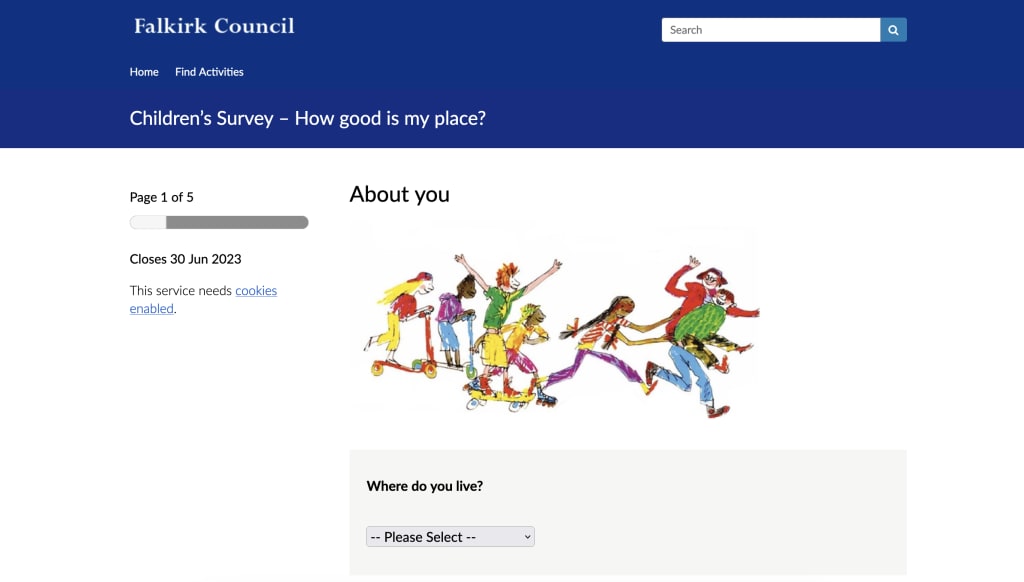This screenshot has height=582, width=1024.
Task: Click the Closes 30 Jun 2023 text
Action: click(185, 259)
